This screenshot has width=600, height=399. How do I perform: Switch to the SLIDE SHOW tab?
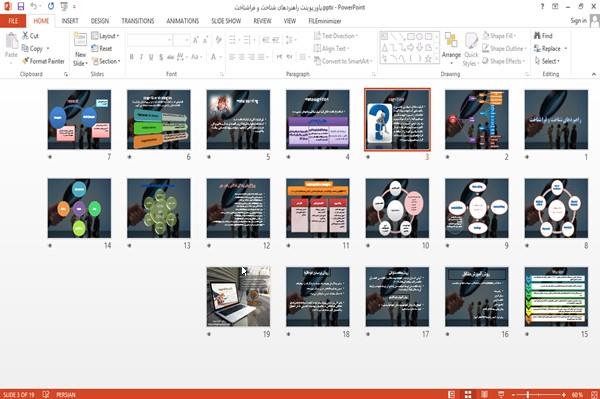[226, 21]
